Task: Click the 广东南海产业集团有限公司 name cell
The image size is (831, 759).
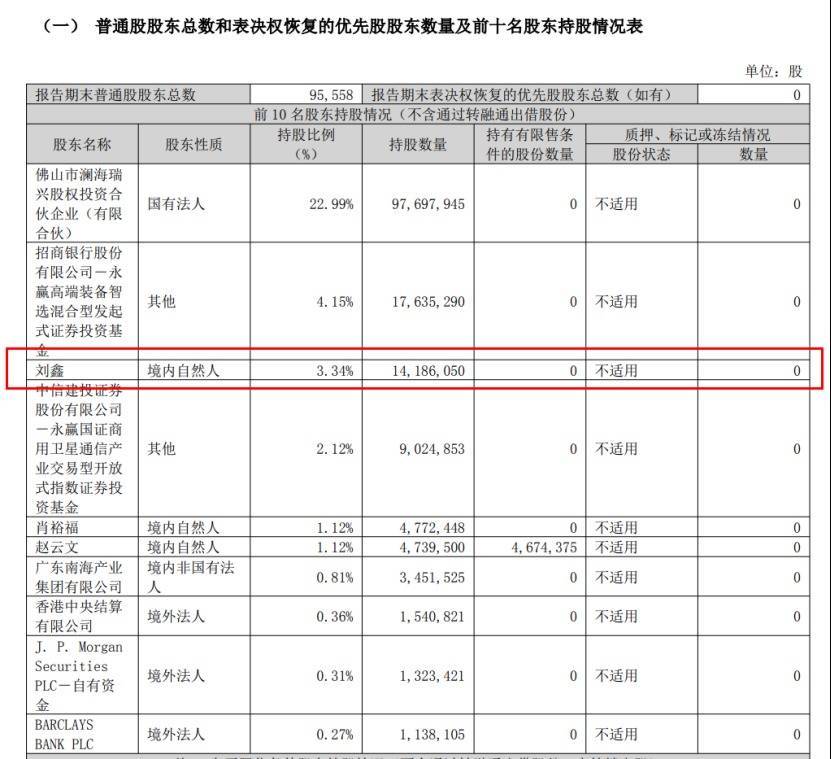Action: [x=82, y=577]
